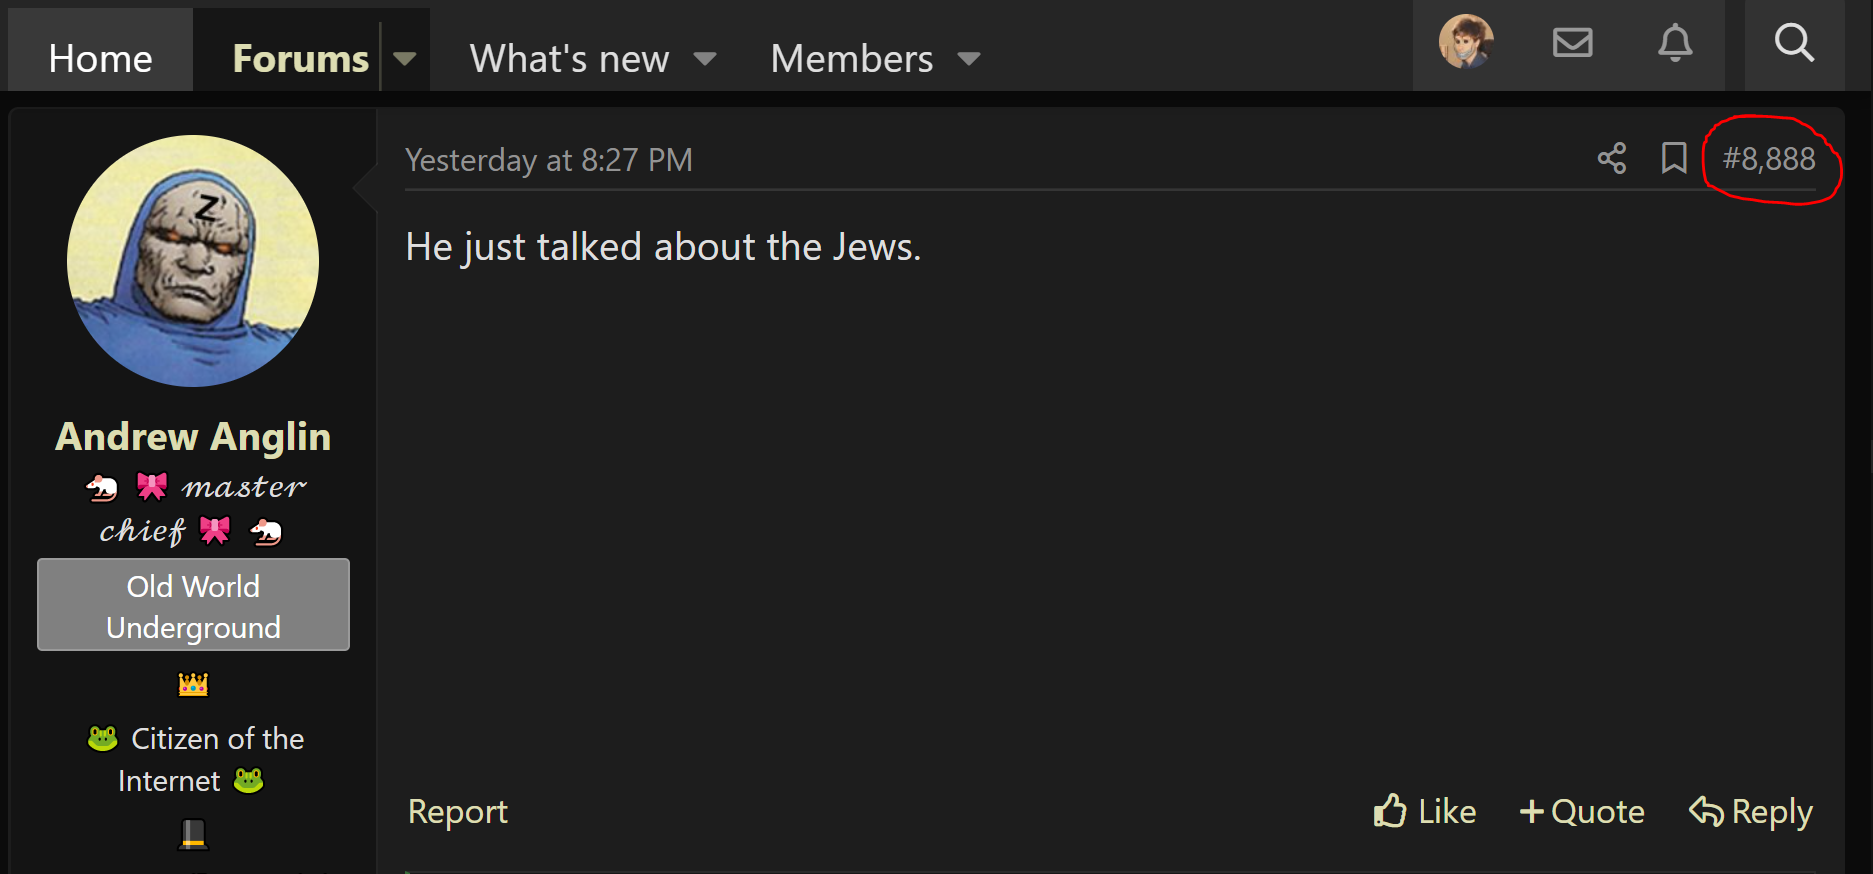Image resolution: width=1873 pixels, height=874 pixels.
Task: Click the share icon on the post
Action: (1611, 158)
